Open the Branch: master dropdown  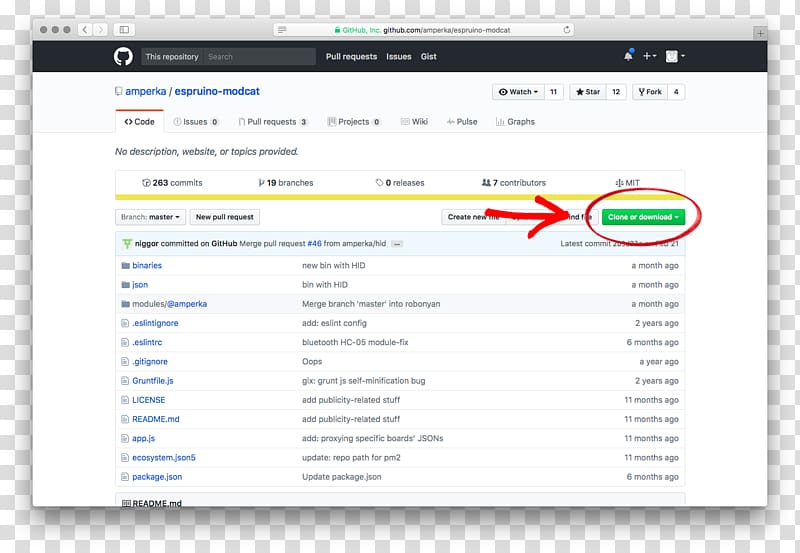pyautogui.click(x=151, y=217)
